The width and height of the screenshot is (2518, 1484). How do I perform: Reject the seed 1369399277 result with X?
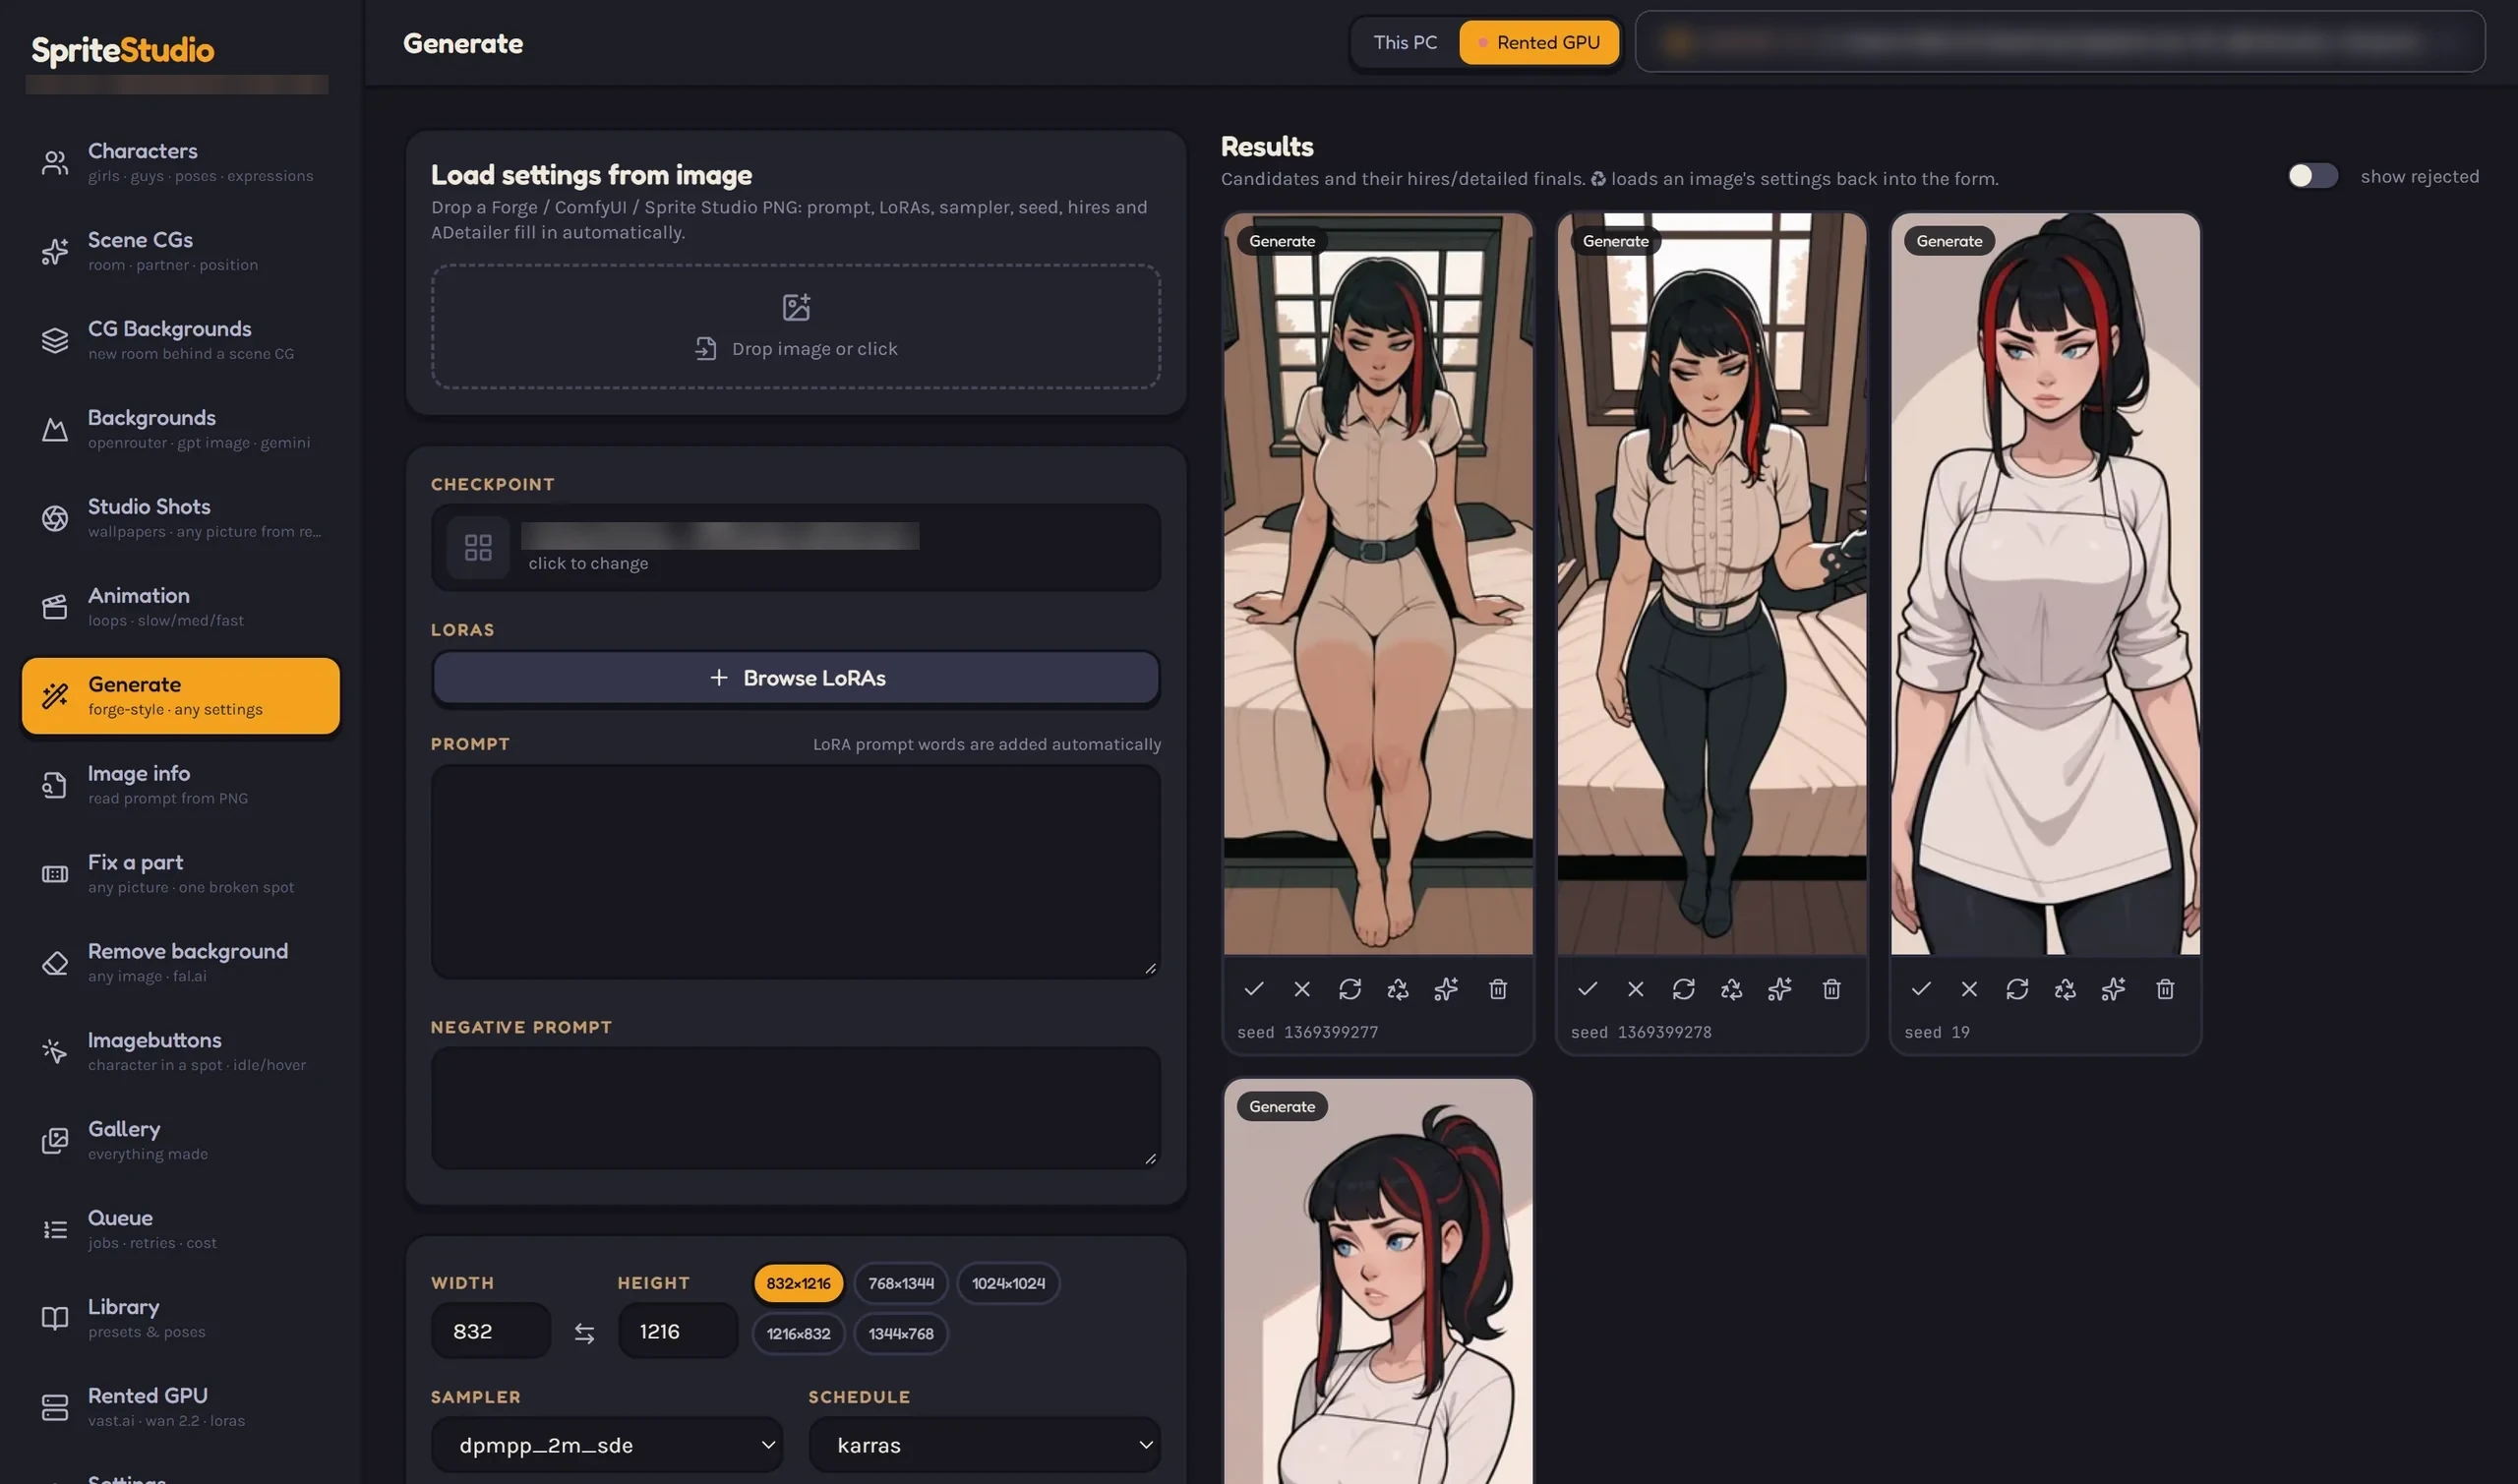(1301, 989)
